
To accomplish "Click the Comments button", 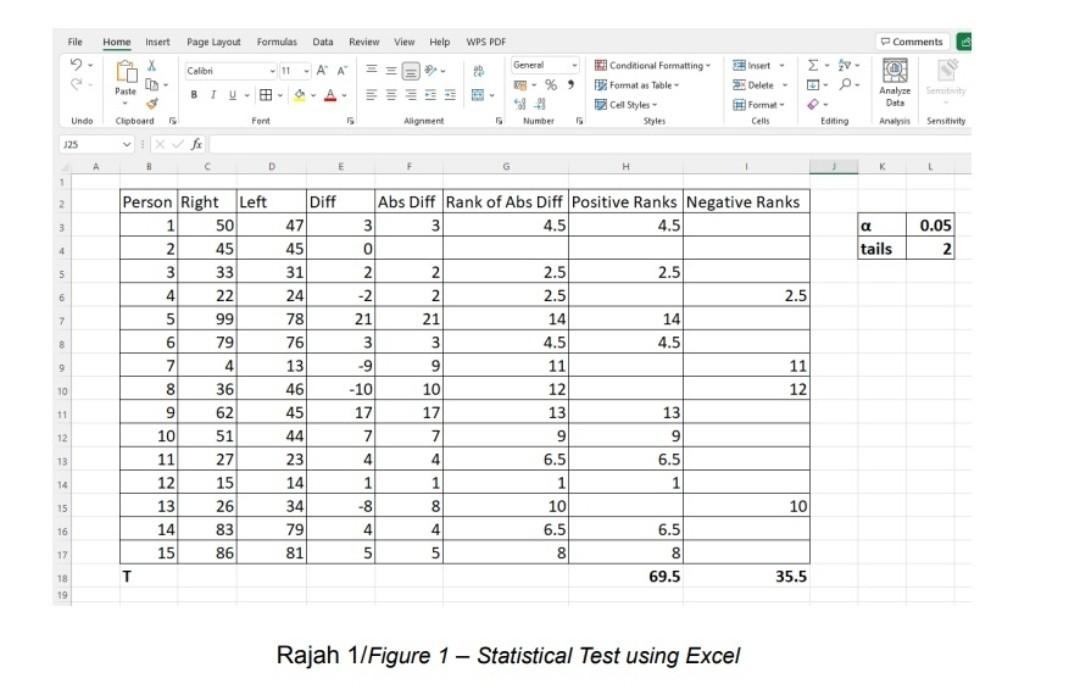I will pyautogui.click(x=912, y=41).
